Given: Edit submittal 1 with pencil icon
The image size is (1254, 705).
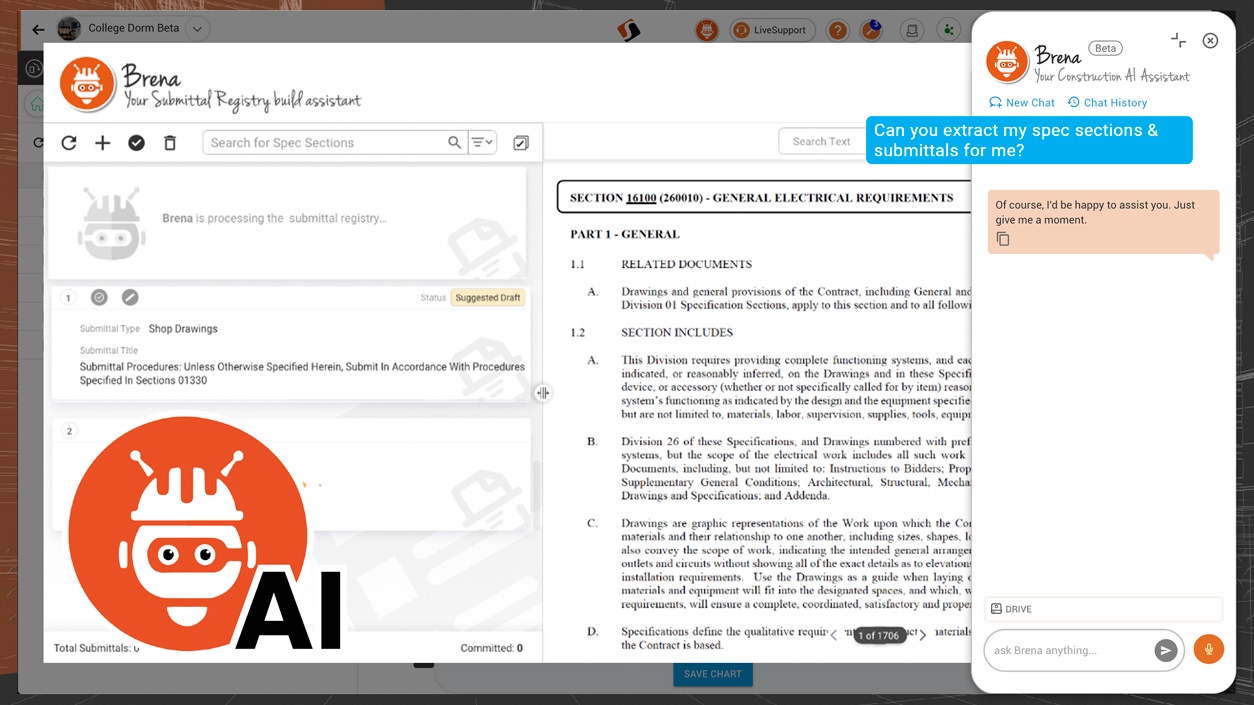Looking at the screenshot, I should tap(130, 297).
